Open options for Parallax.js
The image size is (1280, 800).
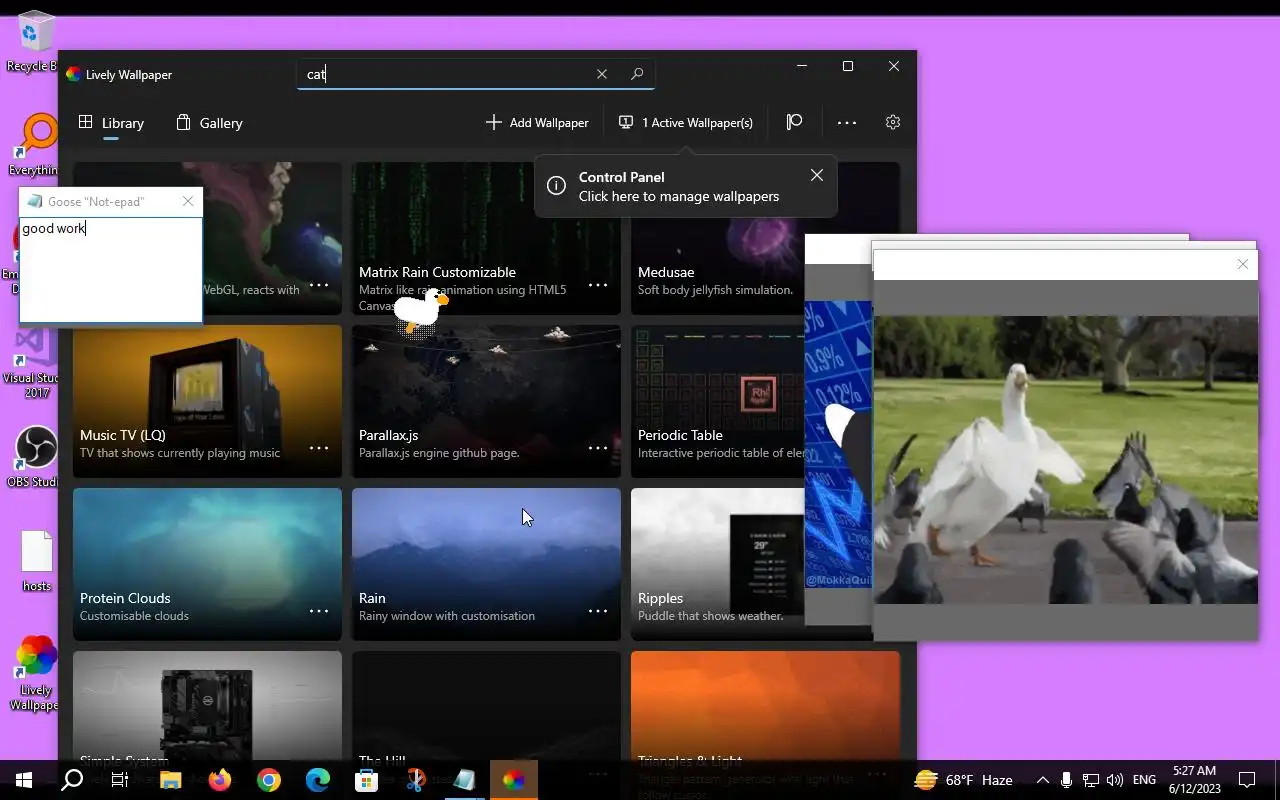tap(598, 448)
